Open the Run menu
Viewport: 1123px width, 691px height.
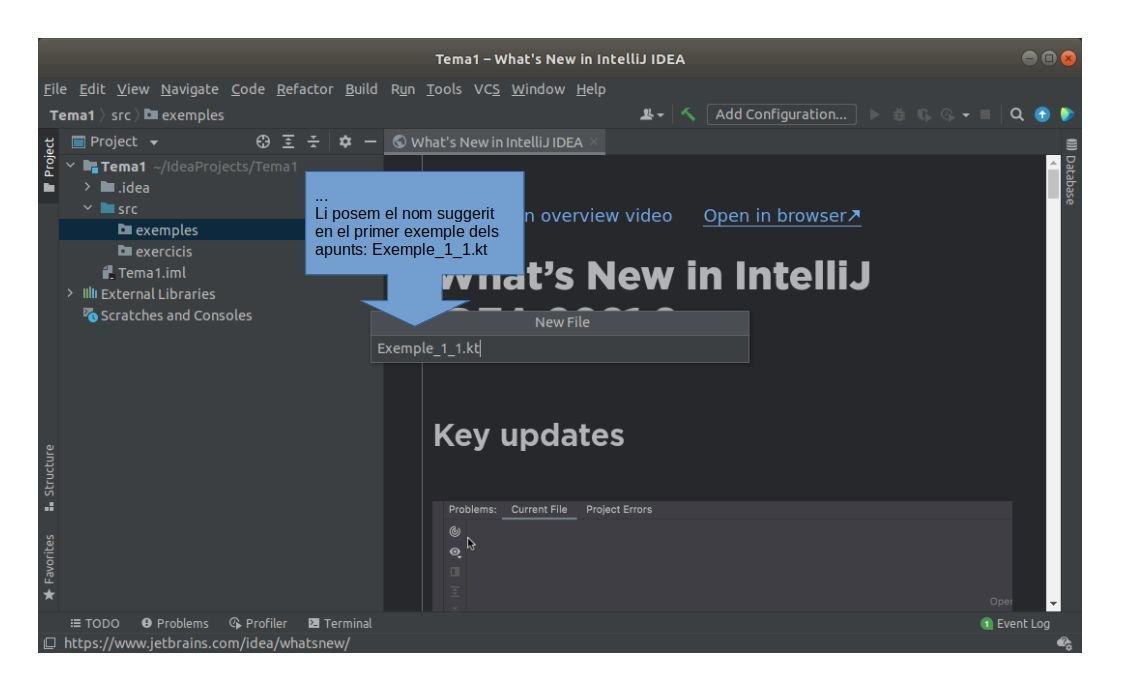coord(403,90)
